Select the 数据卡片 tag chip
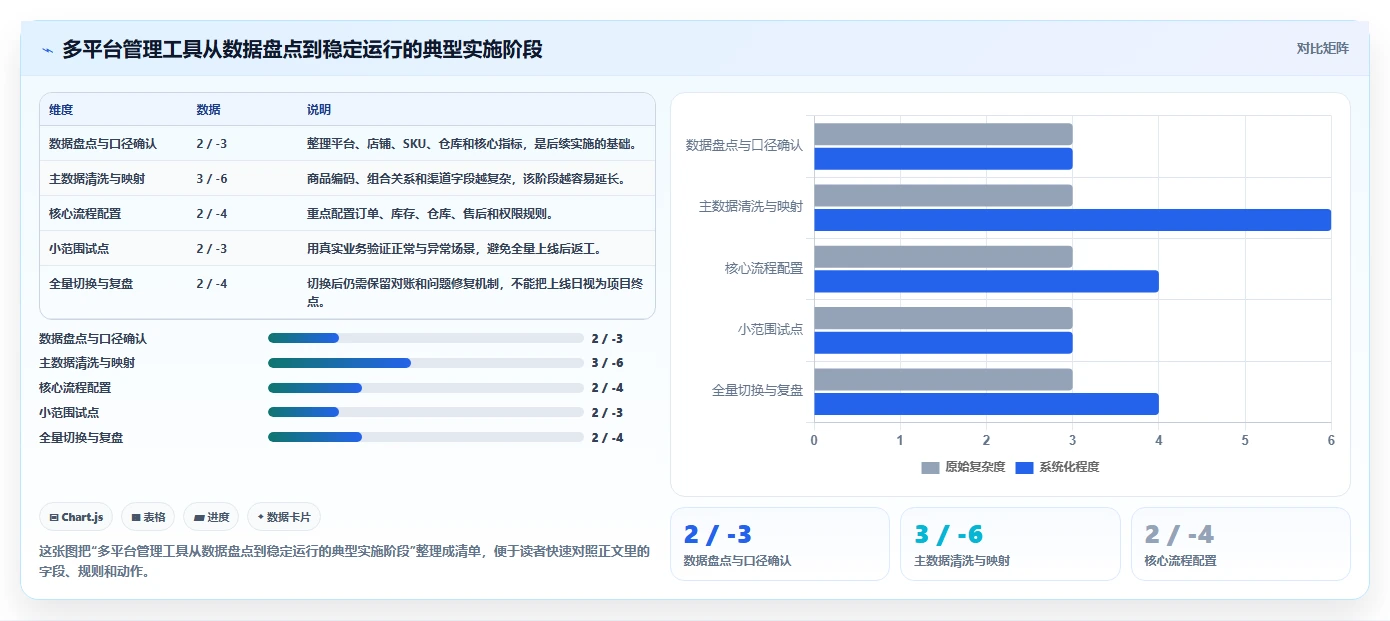 click(284, 517)
